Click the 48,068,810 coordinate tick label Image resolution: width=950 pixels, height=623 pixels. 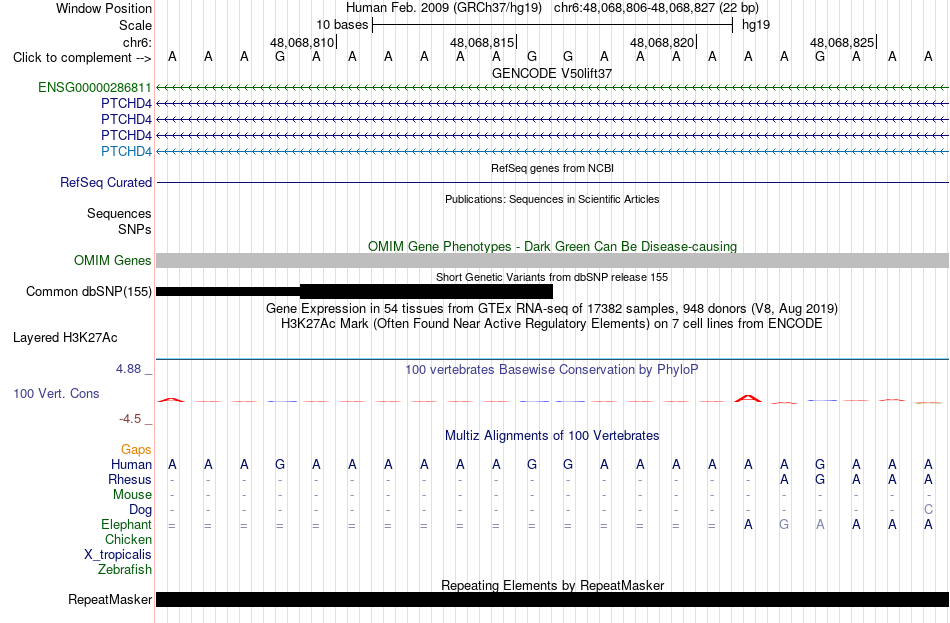302,42
